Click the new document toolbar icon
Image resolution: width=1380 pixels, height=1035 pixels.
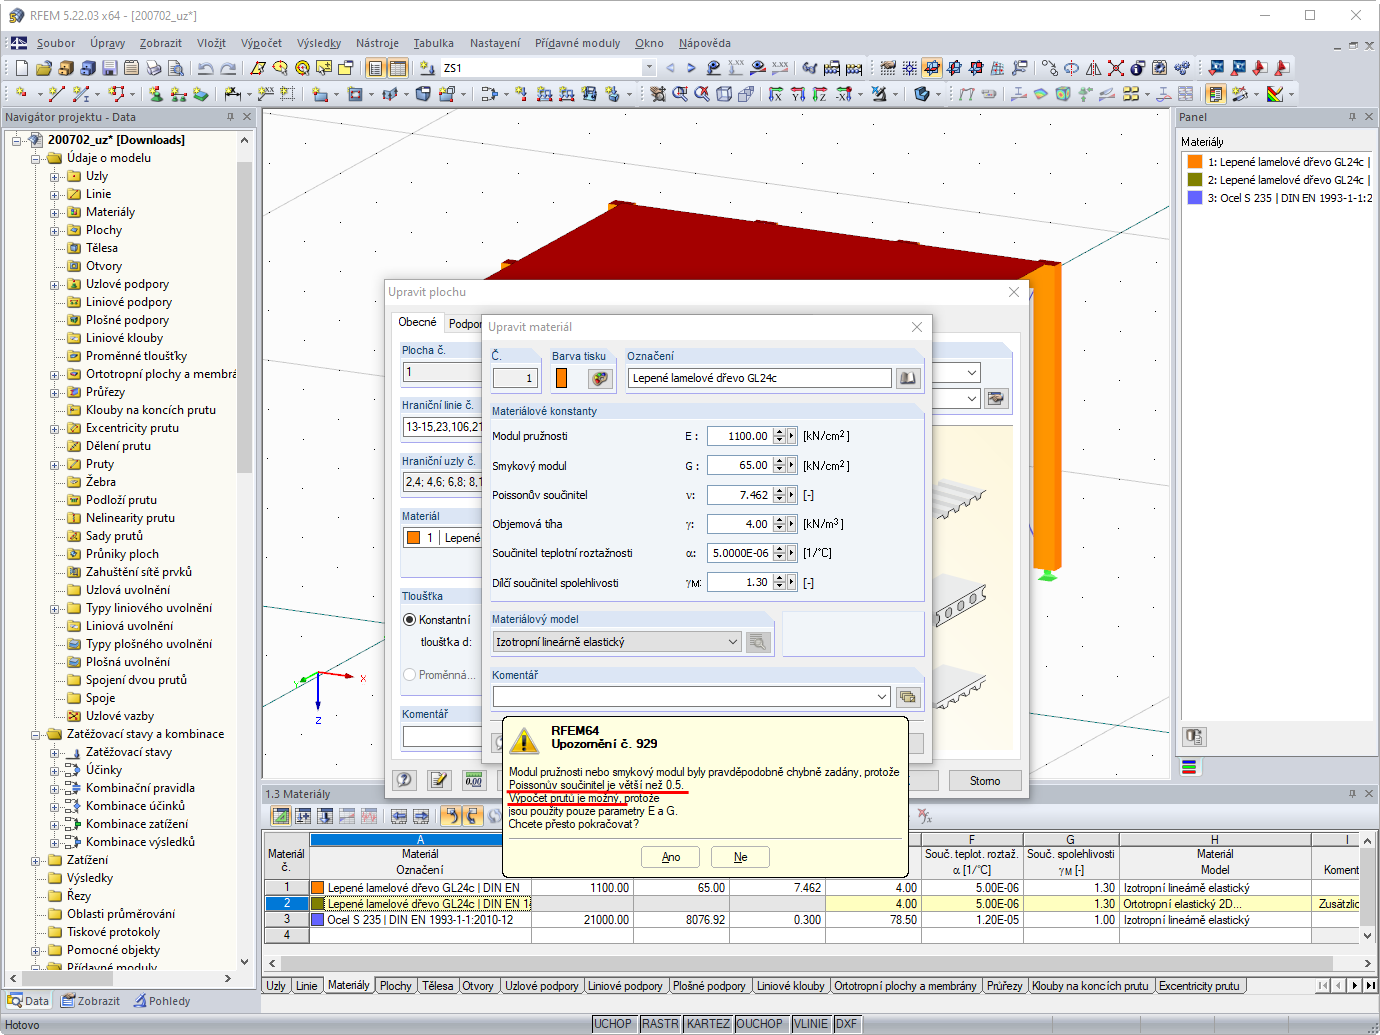(x=22, y=68)
